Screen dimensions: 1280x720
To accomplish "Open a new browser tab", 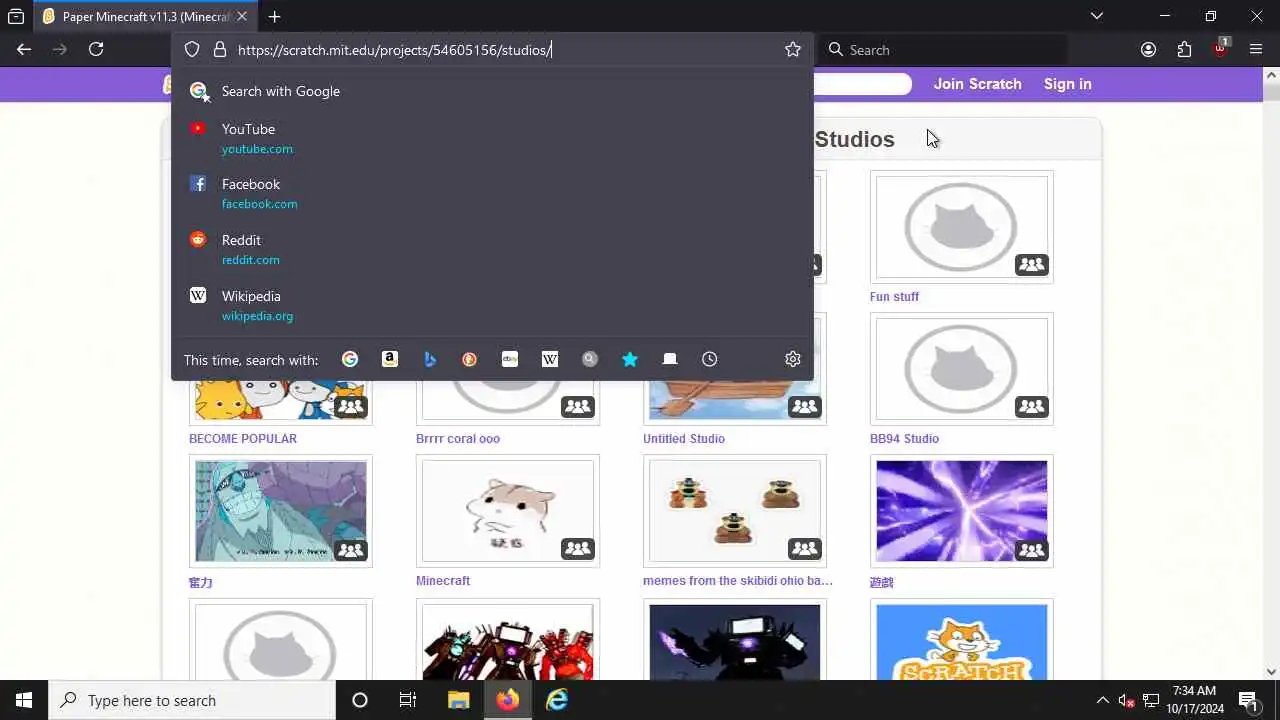I will pyautogui.click(x=274, y=16).
